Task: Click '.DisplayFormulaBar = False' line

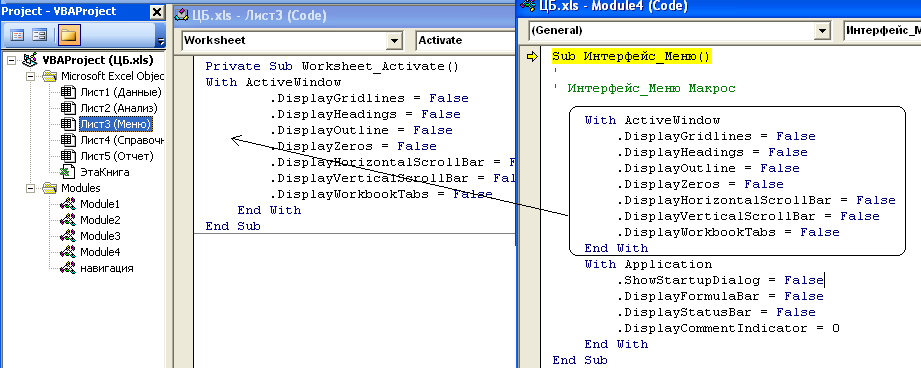Action: pyautogui.click(x=720, y=296)
